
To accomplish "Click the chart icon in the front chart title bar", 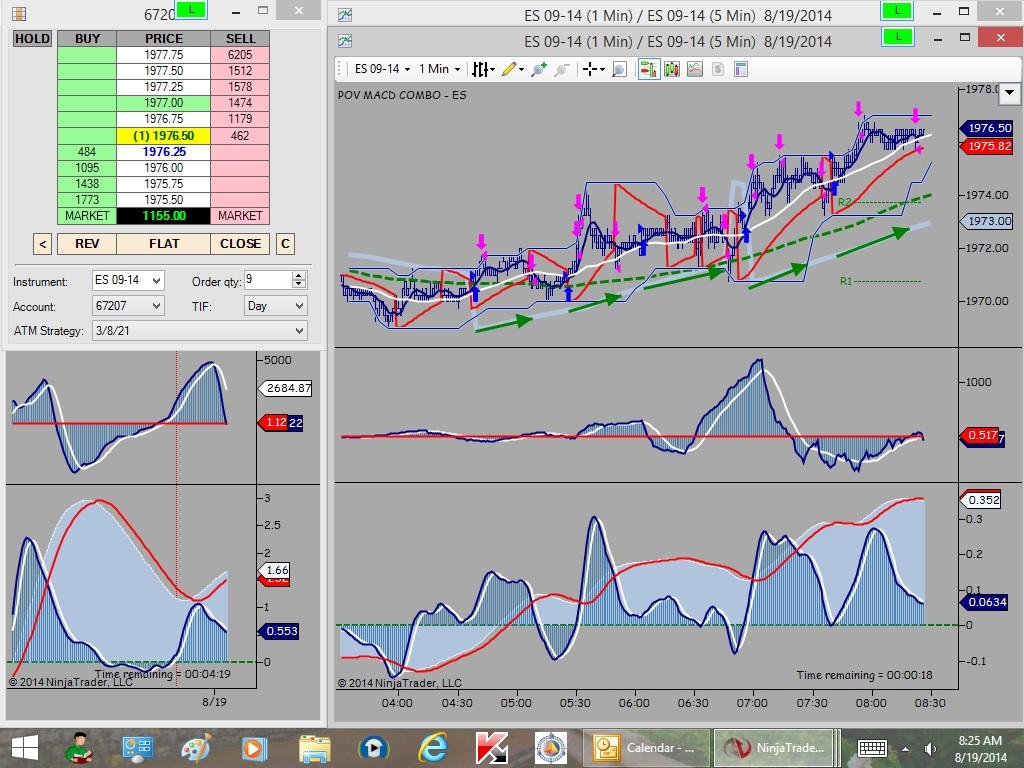I will coord(345,41).
